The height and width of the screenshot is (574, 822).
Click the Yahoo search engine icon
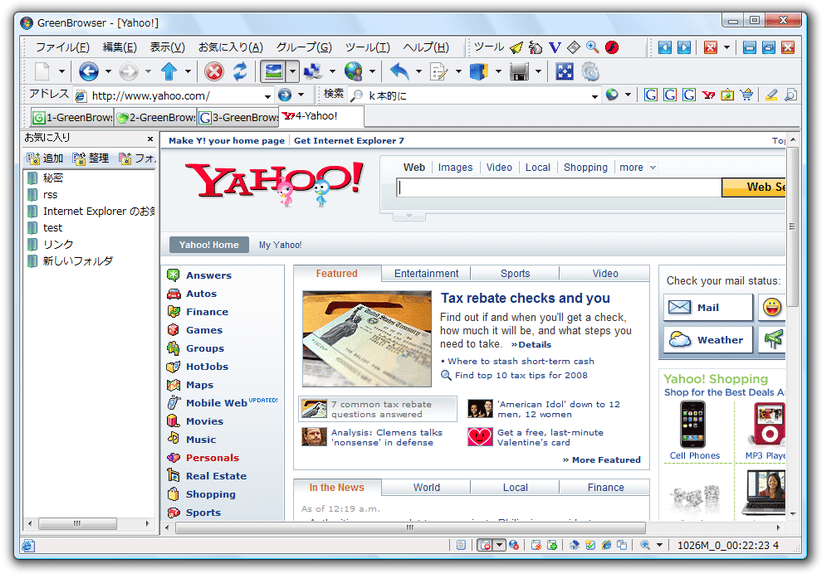pos(708,95)
